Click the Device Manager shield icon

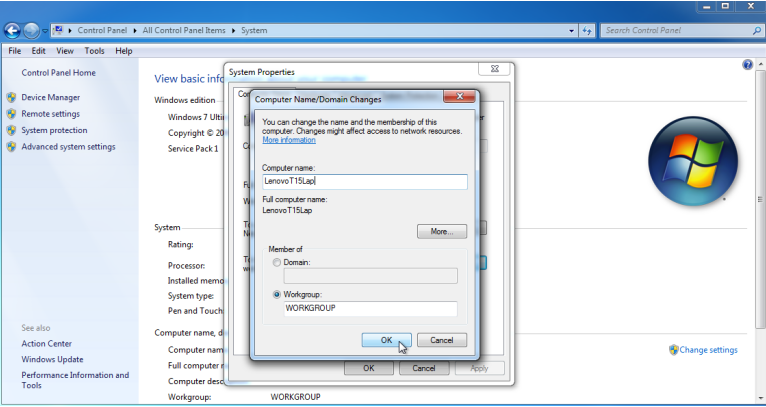pyautogui.click(x=11, y=98)
